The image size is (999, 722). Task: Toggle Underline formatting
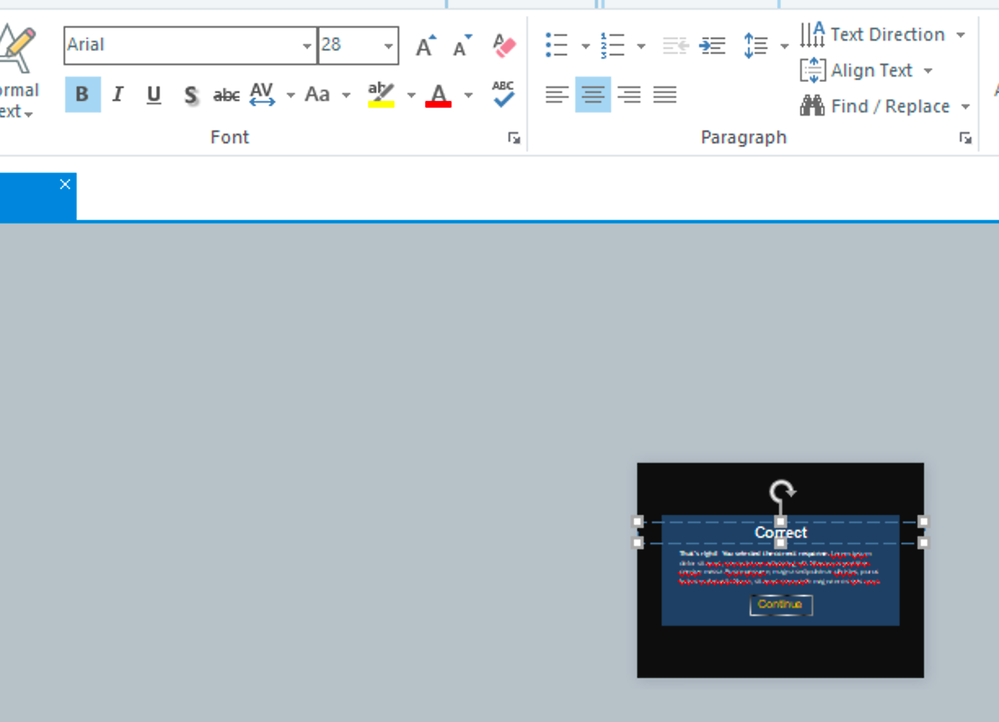pos(154,95)
